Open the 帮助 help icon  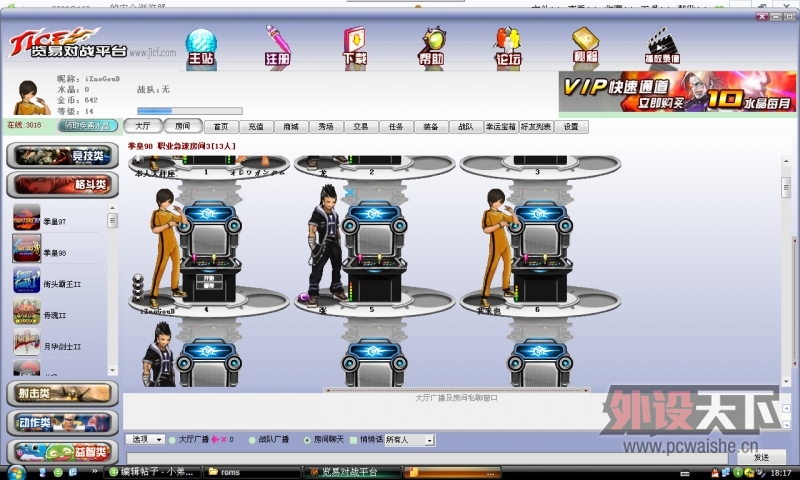tap(432, 48)
